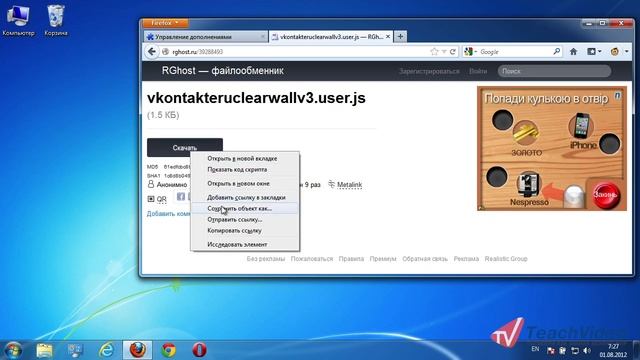Image resolution: width=640 pixels, height=360 pixels.
Task: Click the Firefox taskbar button
Action: (x=138, y=350)
